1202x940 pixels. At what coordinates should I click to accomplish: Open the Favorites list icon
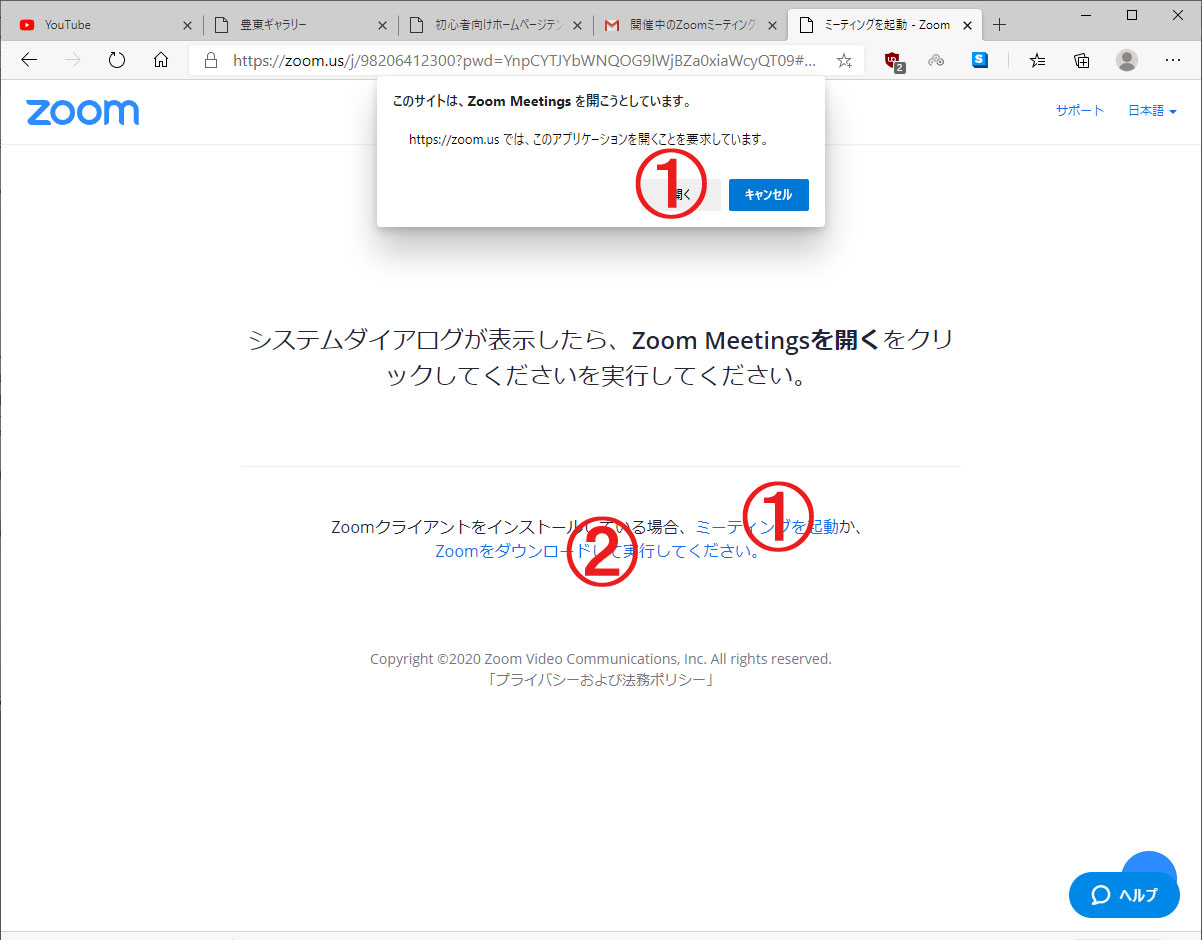[1037, 60]
